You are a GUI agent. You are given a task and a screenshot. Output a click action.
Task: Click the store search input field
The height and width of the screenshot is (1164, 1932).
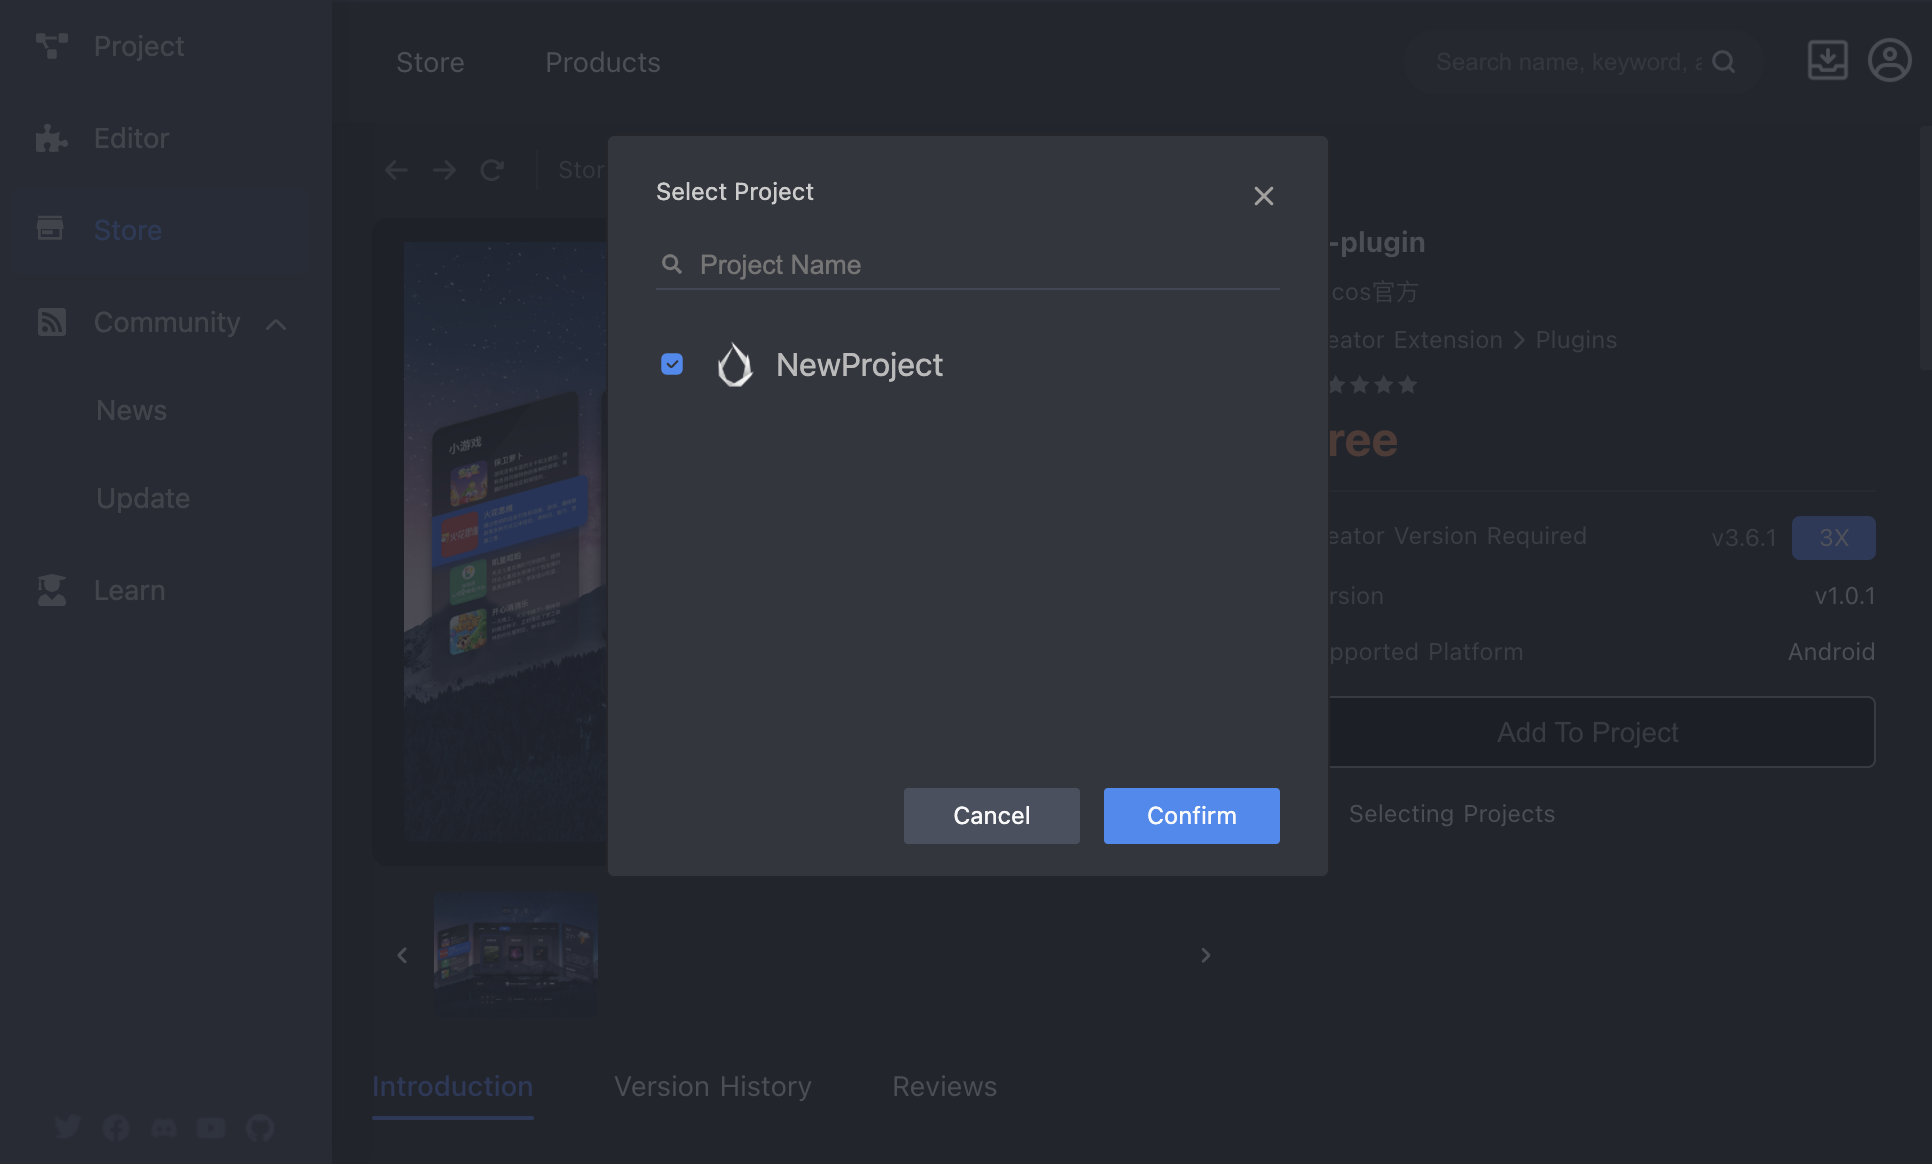tap(1569, 62)
